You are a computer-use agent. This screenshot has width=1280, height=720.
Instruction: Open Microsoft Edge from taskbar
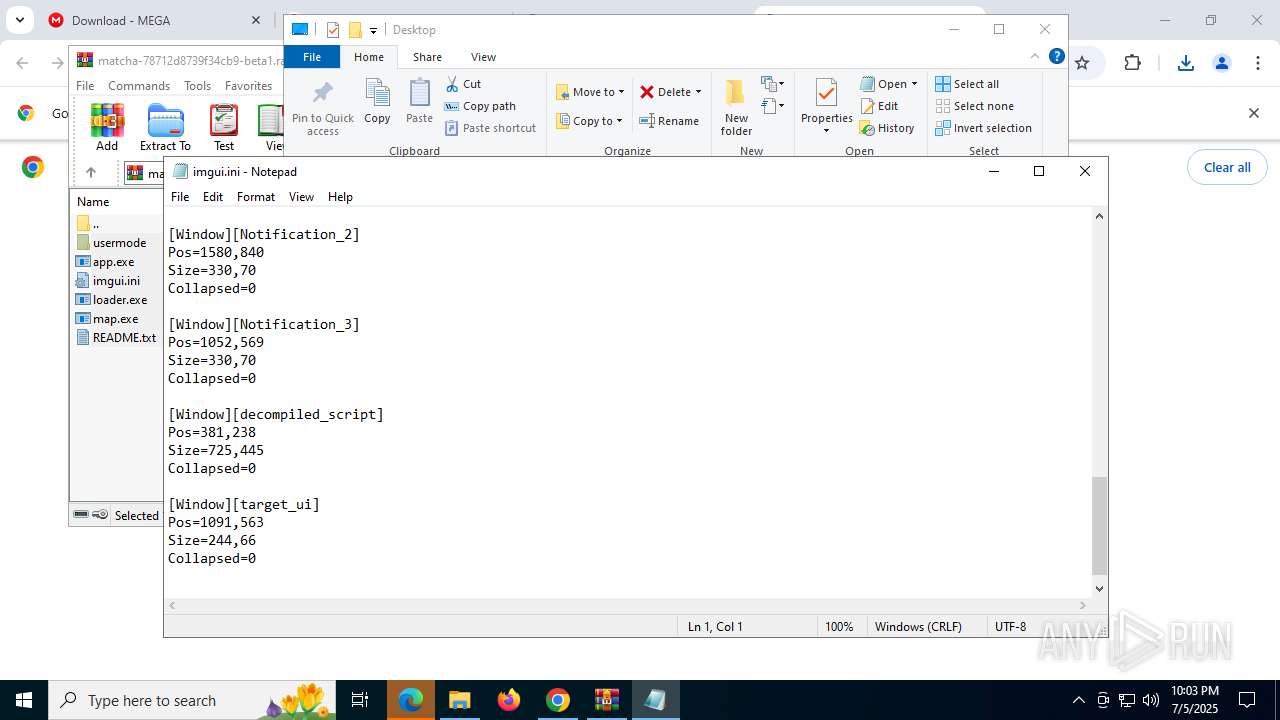pos(411,700)
